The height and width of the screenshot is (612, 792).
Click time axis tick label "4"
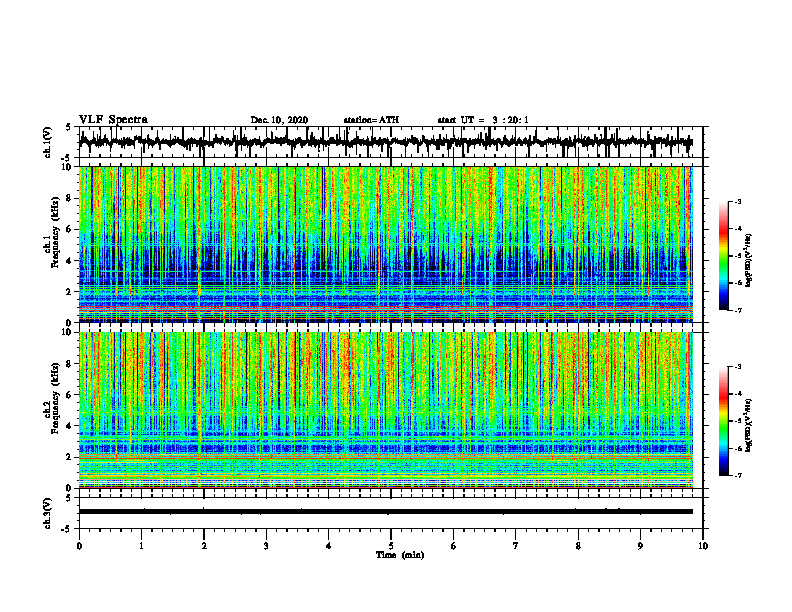(329, 546)
